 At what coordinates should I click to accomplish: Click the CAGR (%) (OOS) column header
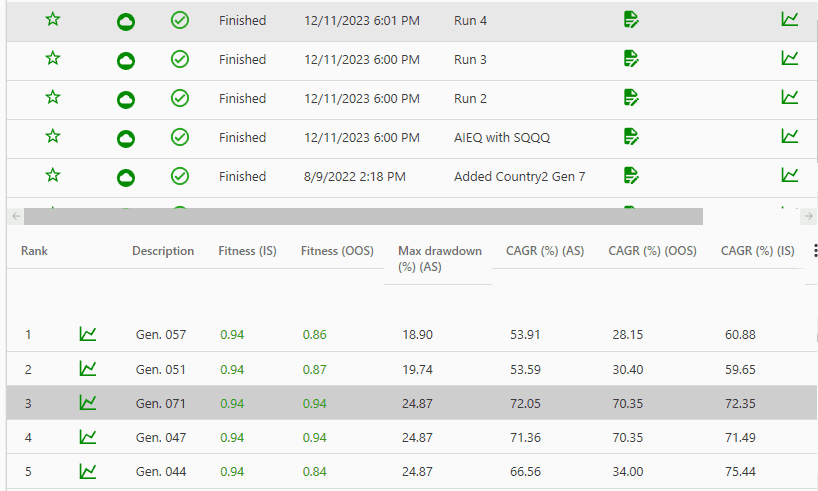pyautogui.click(x=652, y=251)
